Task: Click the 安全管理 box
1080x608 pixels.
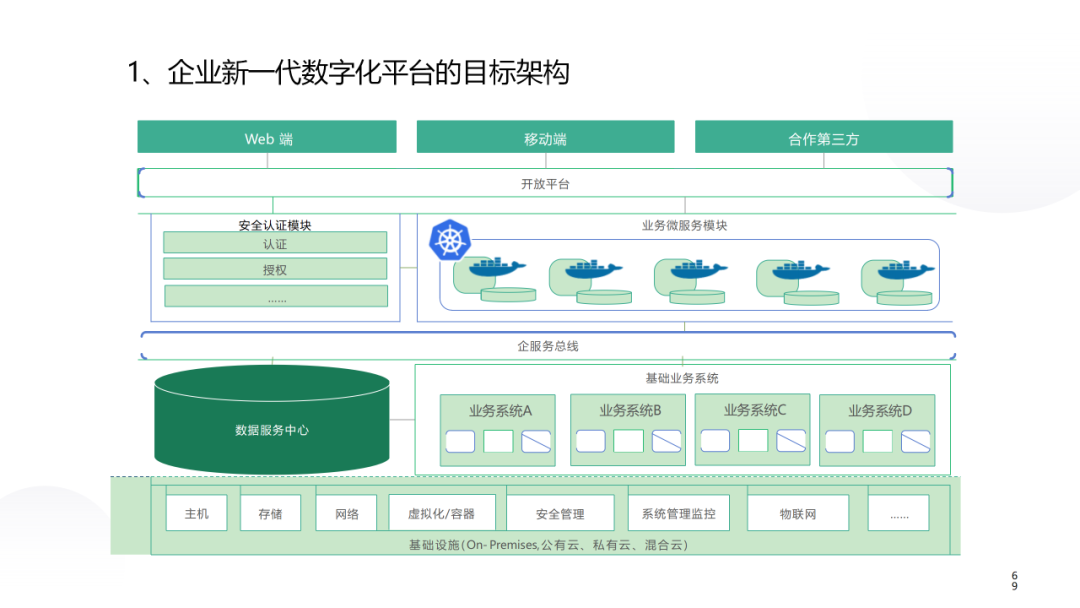Action: point(560,513)
